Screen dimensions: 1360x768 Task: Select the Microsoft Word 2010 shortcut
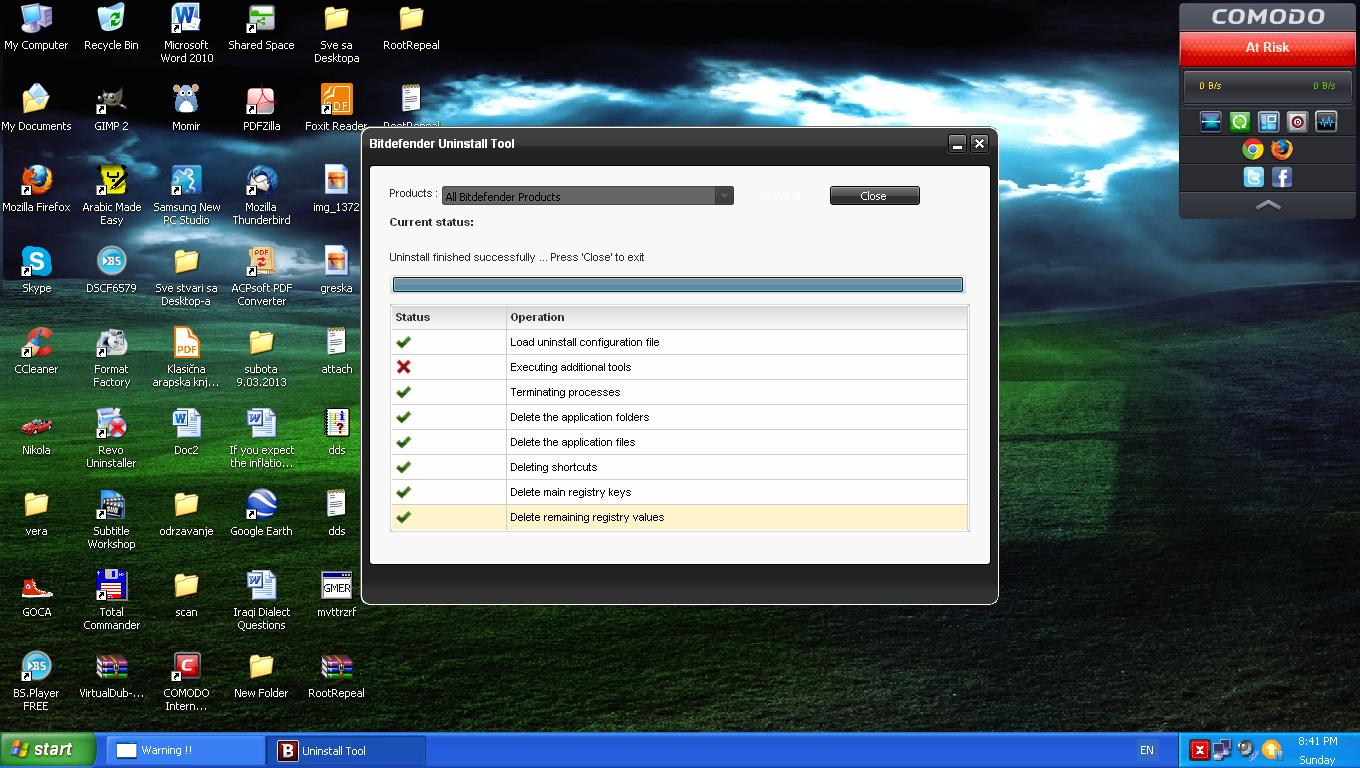[x=186, y=34]
